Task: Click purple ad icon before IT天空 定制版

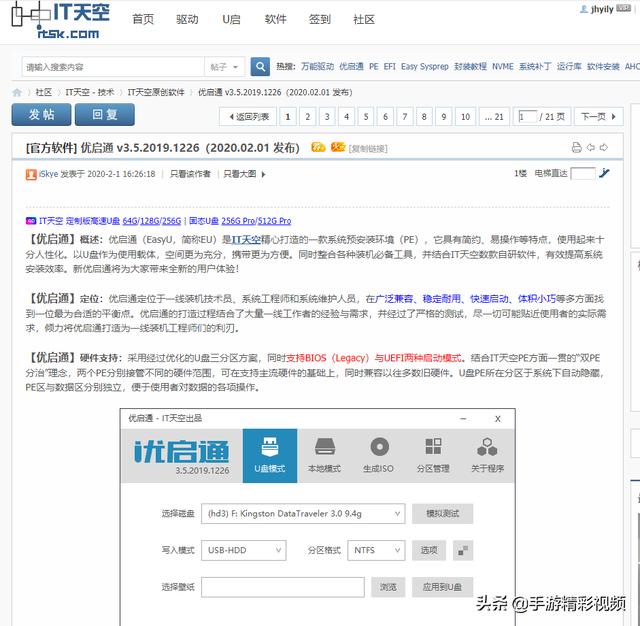Action: point(31,221)
